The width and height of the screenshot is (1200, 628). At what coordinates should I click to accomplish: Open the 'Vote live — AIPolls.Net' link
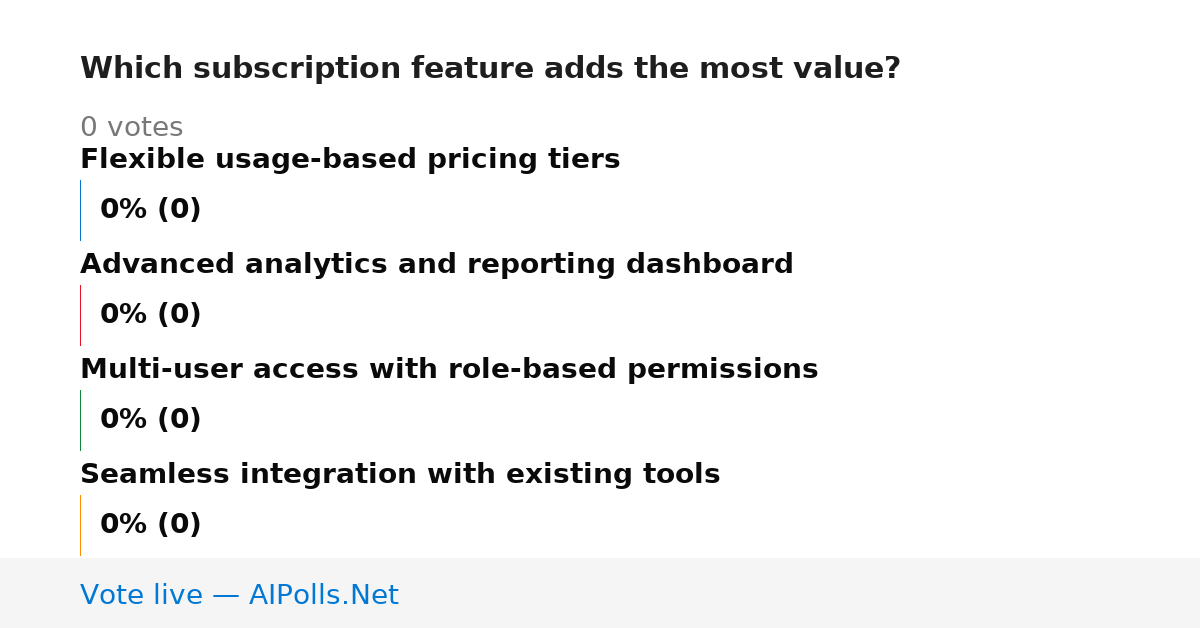tap(239, 596)
